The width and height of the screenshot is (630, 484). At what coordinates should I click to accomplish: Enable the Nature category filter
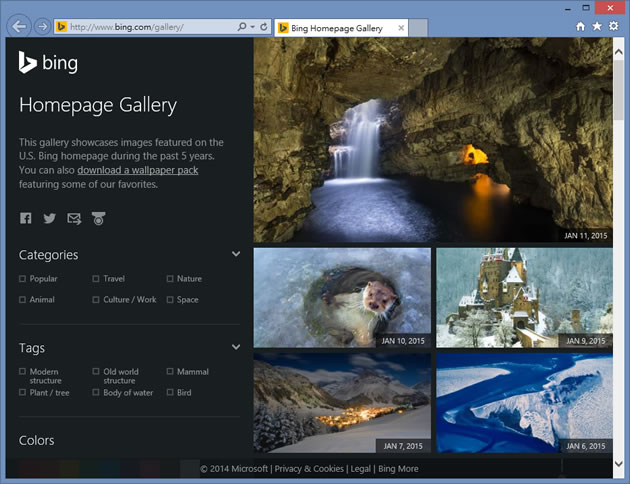click(x=170, y=279)
